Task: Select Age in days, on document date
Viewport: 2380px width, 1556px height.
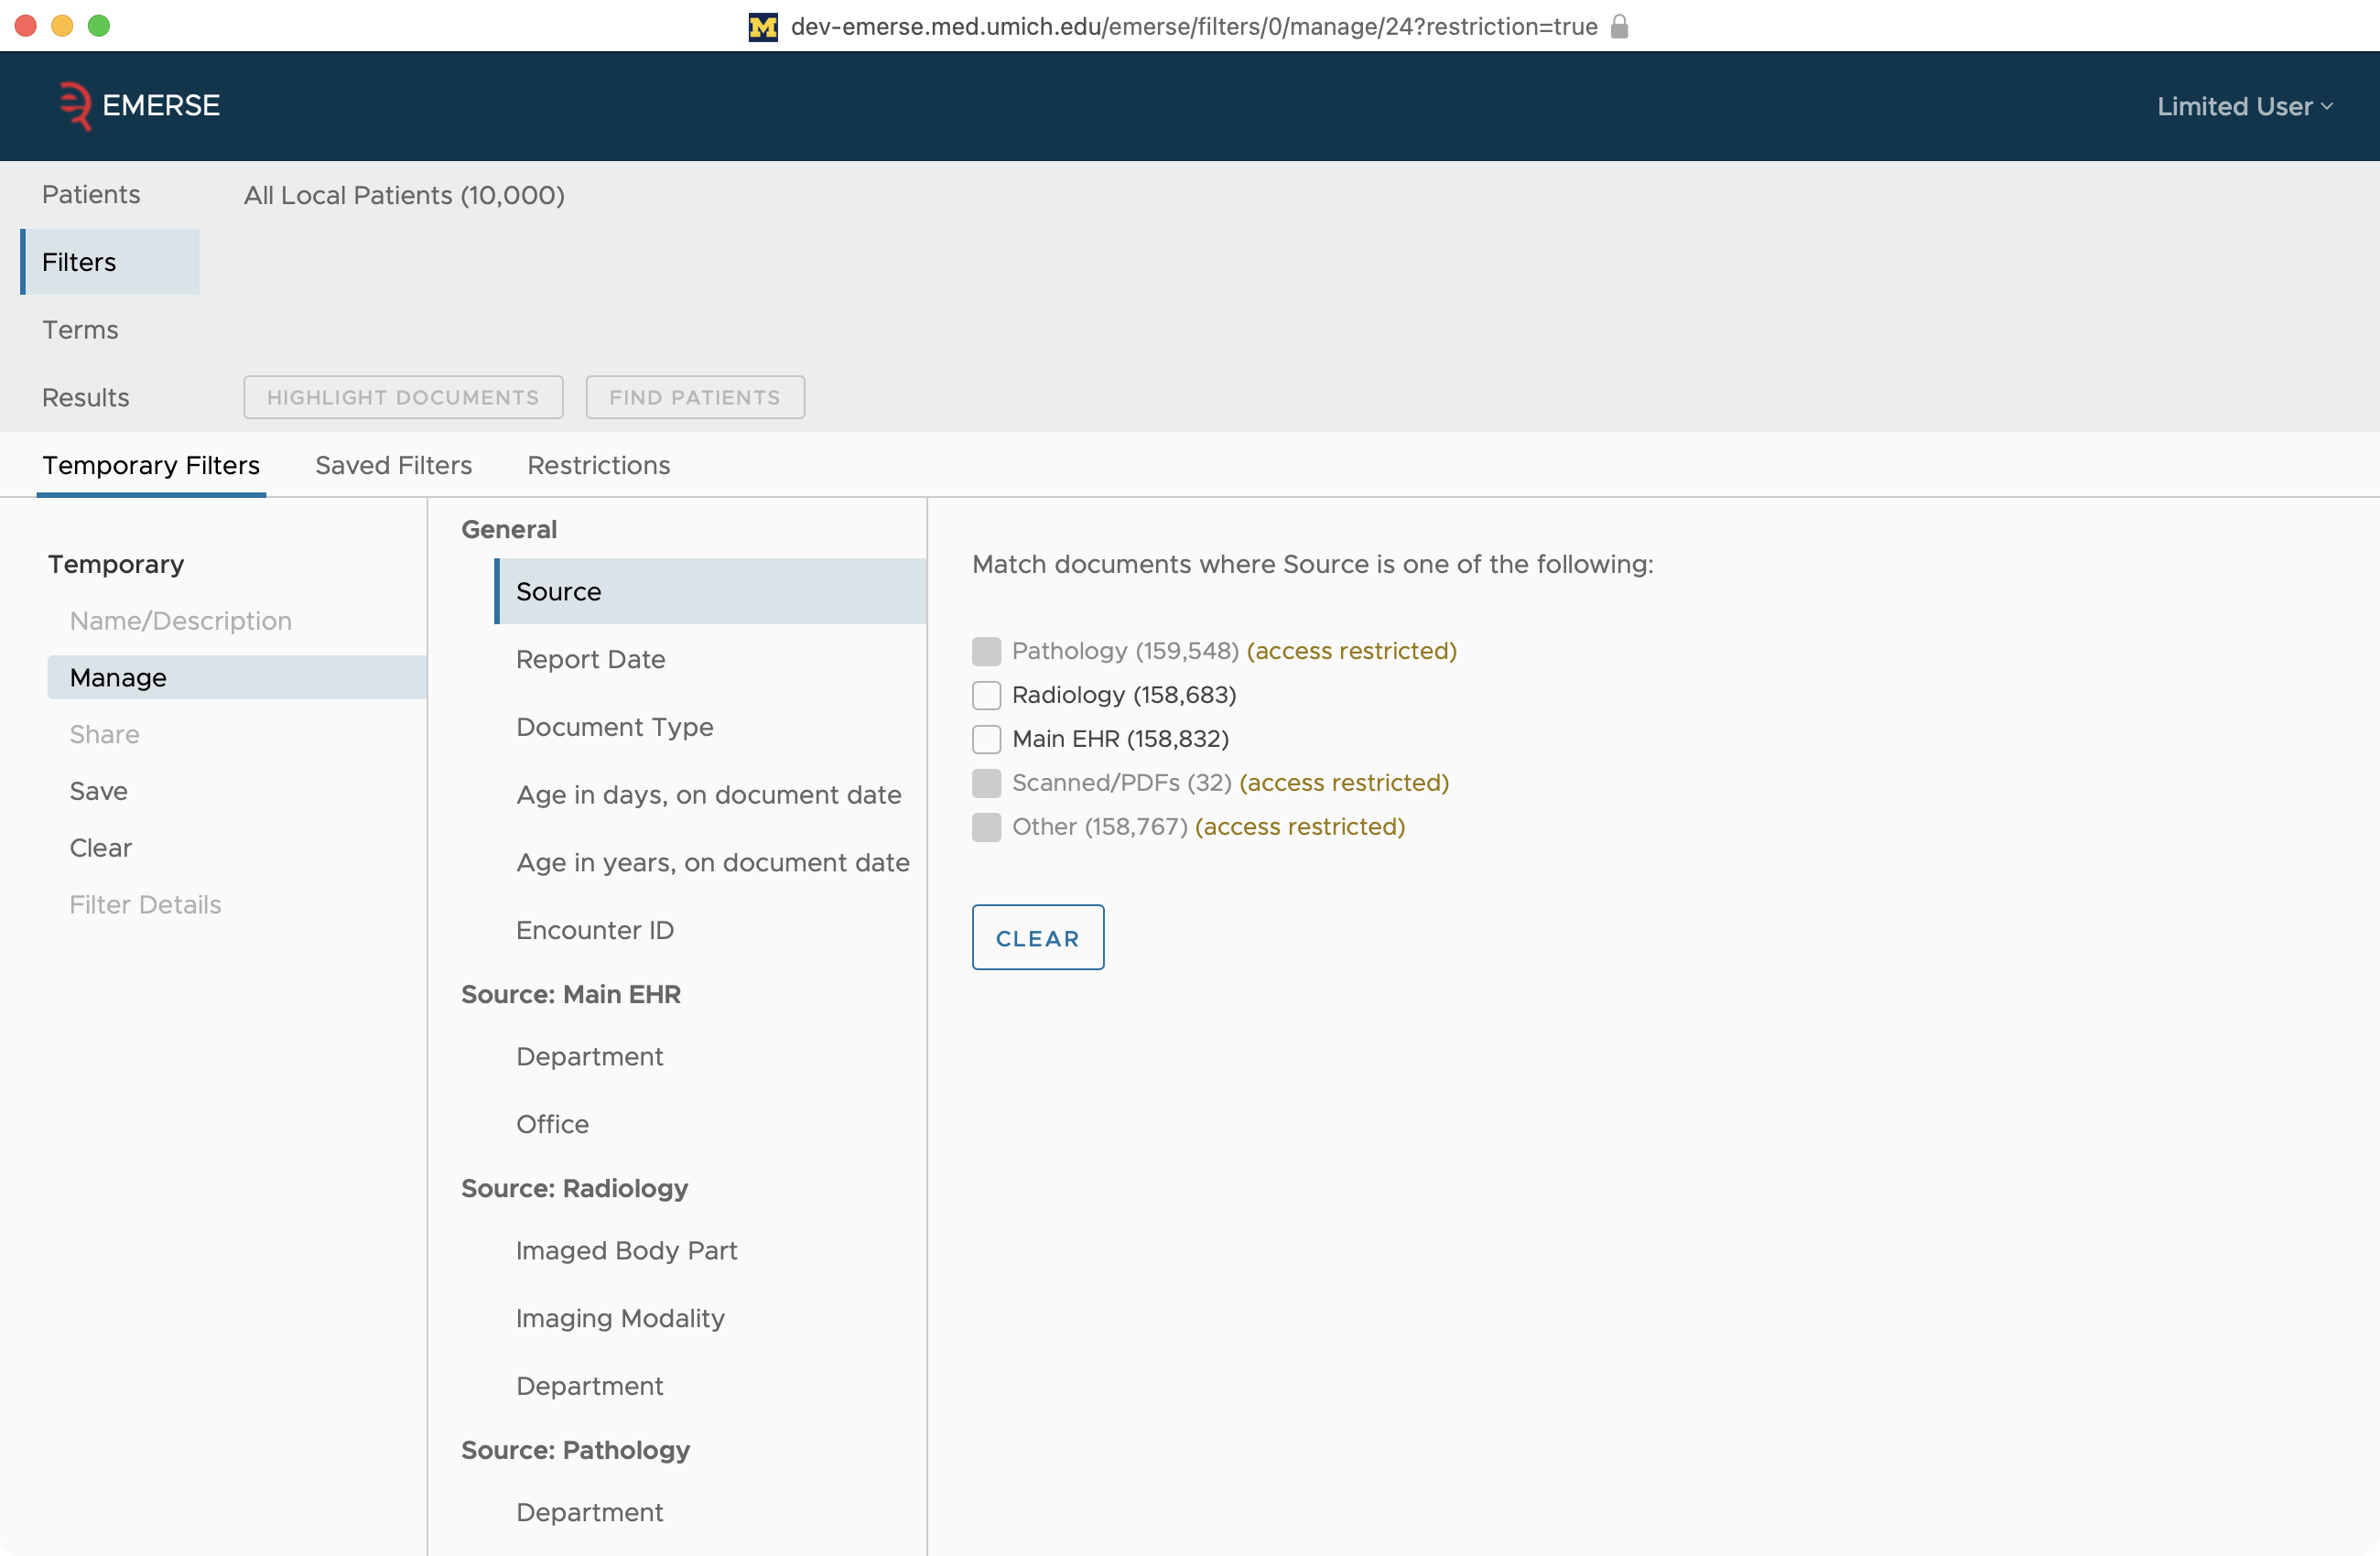Action: 711,795
